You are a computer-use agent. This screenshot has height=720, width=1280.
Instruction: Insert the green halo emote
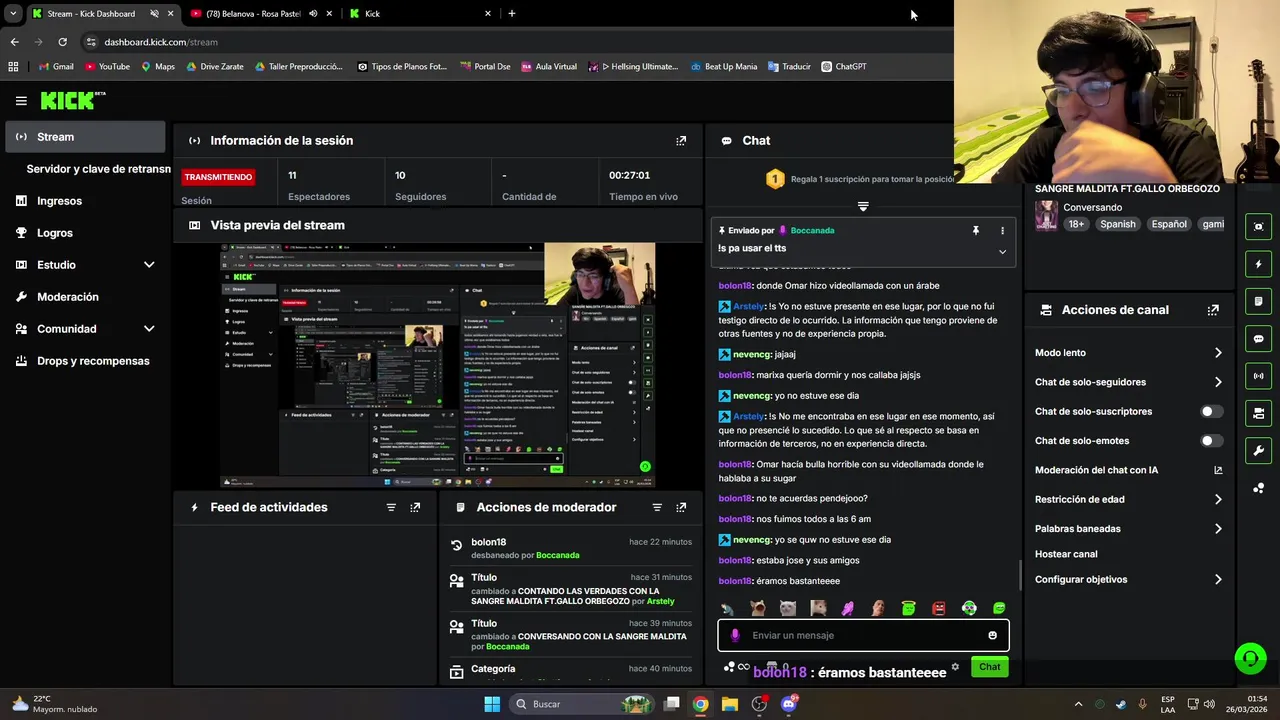(x=908, y=607)
